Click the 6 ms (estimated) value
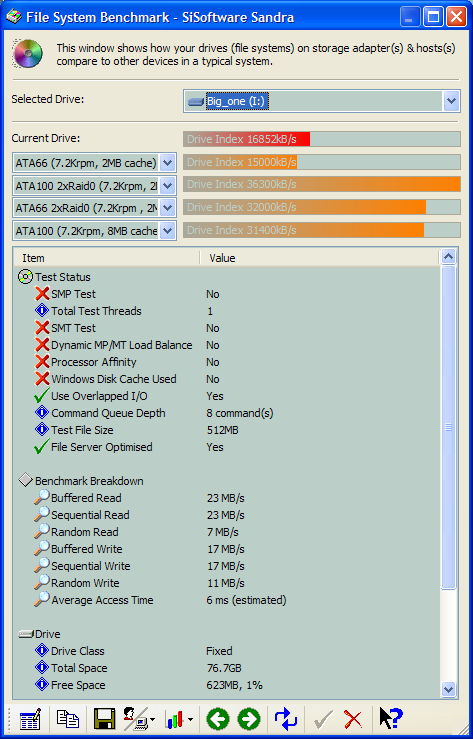The height and width of the screenshot is (739, 473). (x=246, y=600)
